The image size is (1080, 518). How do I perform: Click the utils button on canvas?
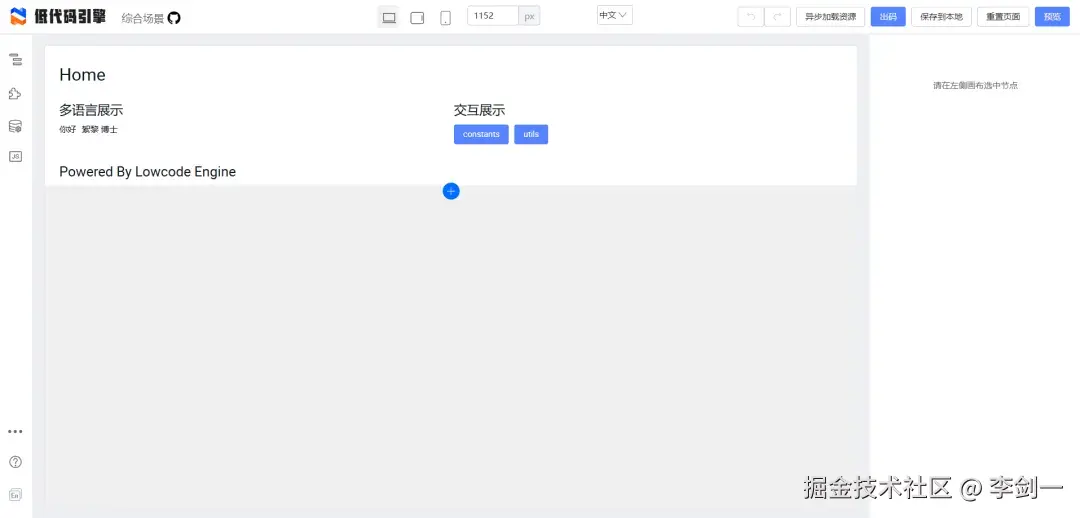(x=531, y=134)
